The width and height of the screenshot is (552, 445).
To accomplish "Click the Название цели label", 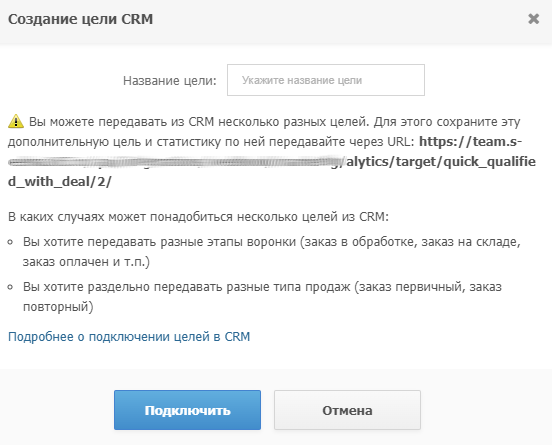I will pyautogui.click(x=170, y=81).
